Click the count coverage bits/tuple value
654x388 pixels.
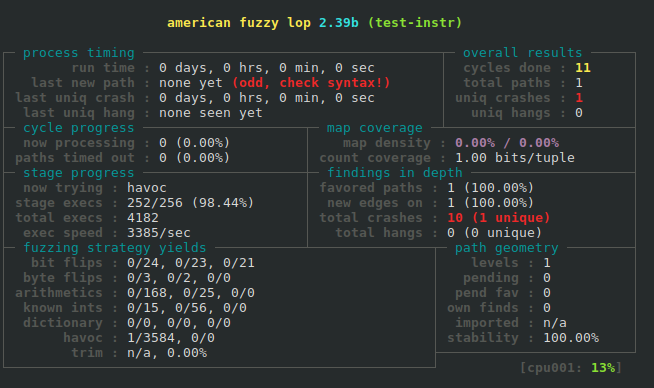pos(515,158)
